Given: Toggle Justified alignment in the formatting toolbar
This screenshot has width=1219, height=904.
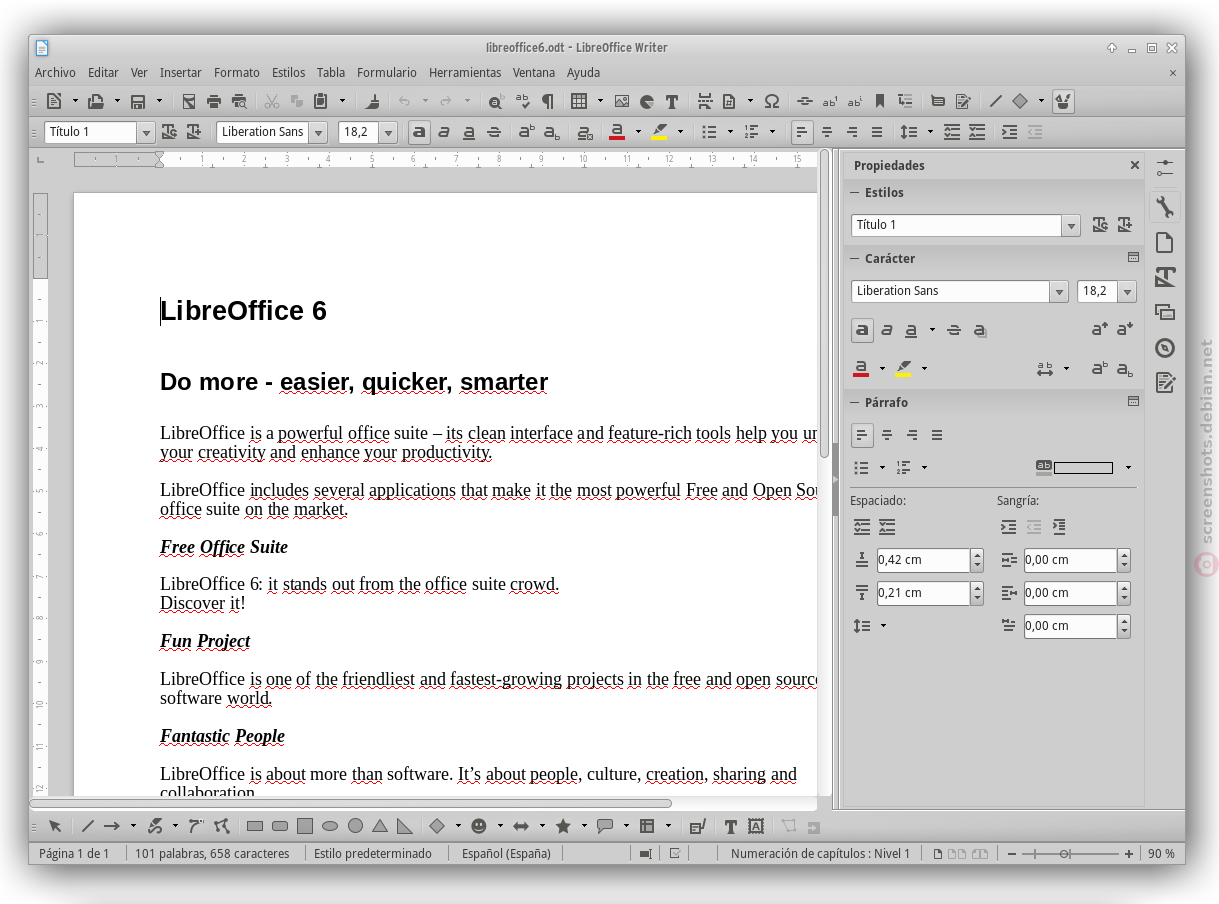Looking at the screenshot, I should [877, 132].
